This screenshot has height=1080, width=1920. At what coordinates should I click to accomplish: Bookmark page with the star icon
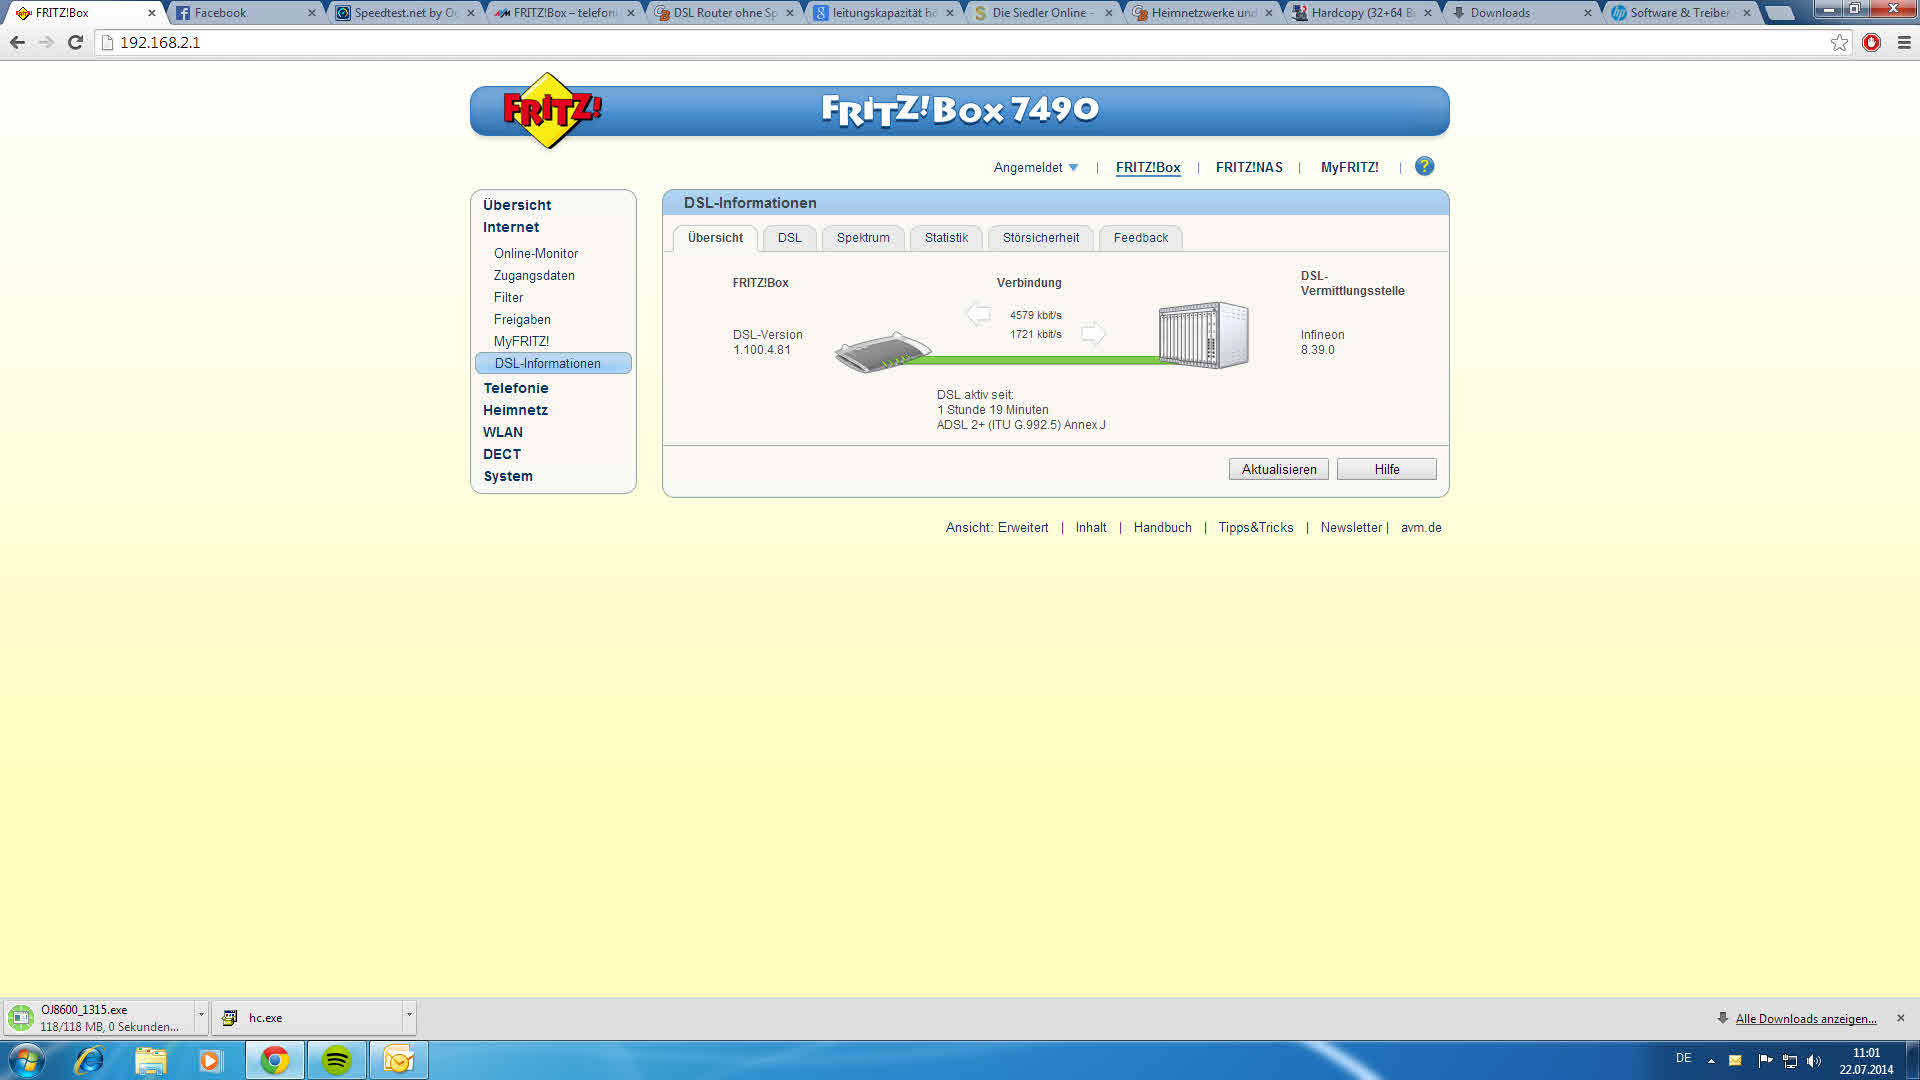point(1839,43)
